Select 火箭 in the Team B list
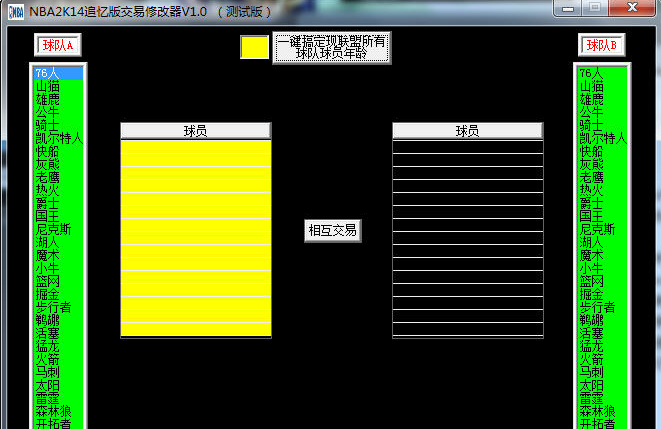The width and height of the screenshot is (661, 429). click(x=602, y=359)
